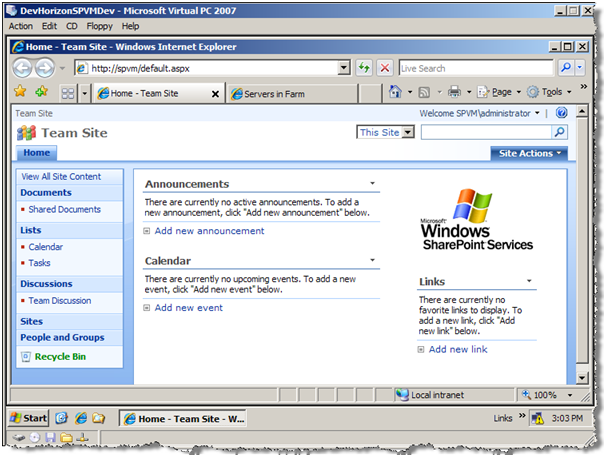The image size is (606, 457).
Task: Click the security alert tray icon
Action: point(538,418)
